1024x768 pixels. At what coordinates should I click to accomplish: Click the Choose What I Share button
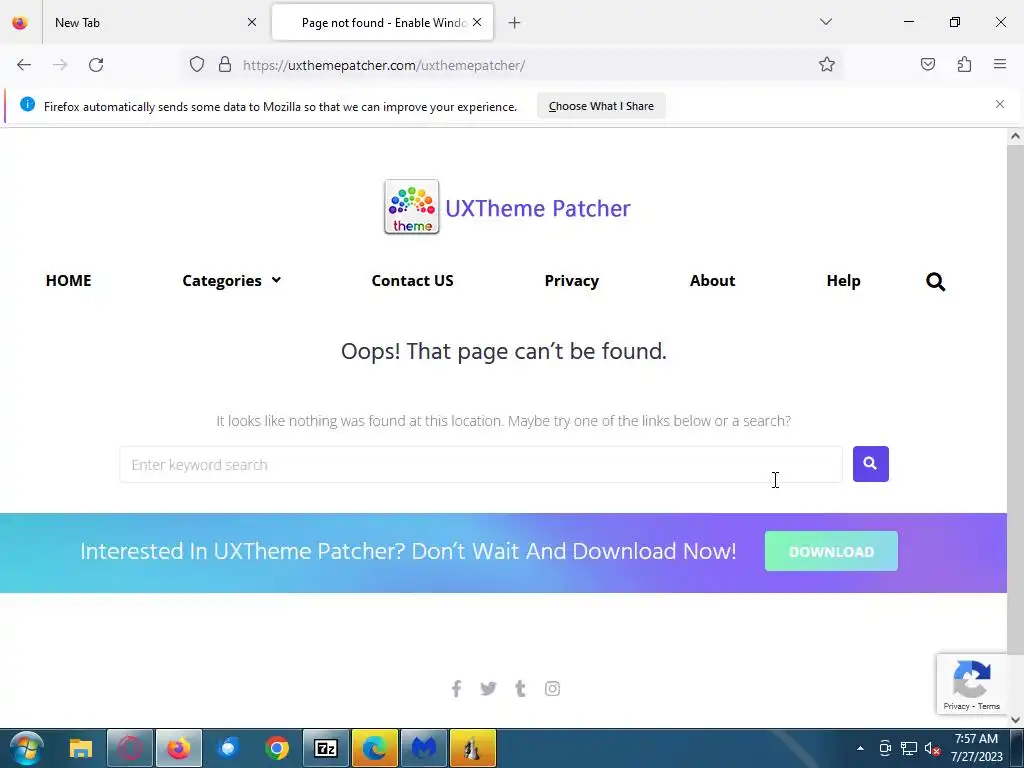tap(601, 106)
